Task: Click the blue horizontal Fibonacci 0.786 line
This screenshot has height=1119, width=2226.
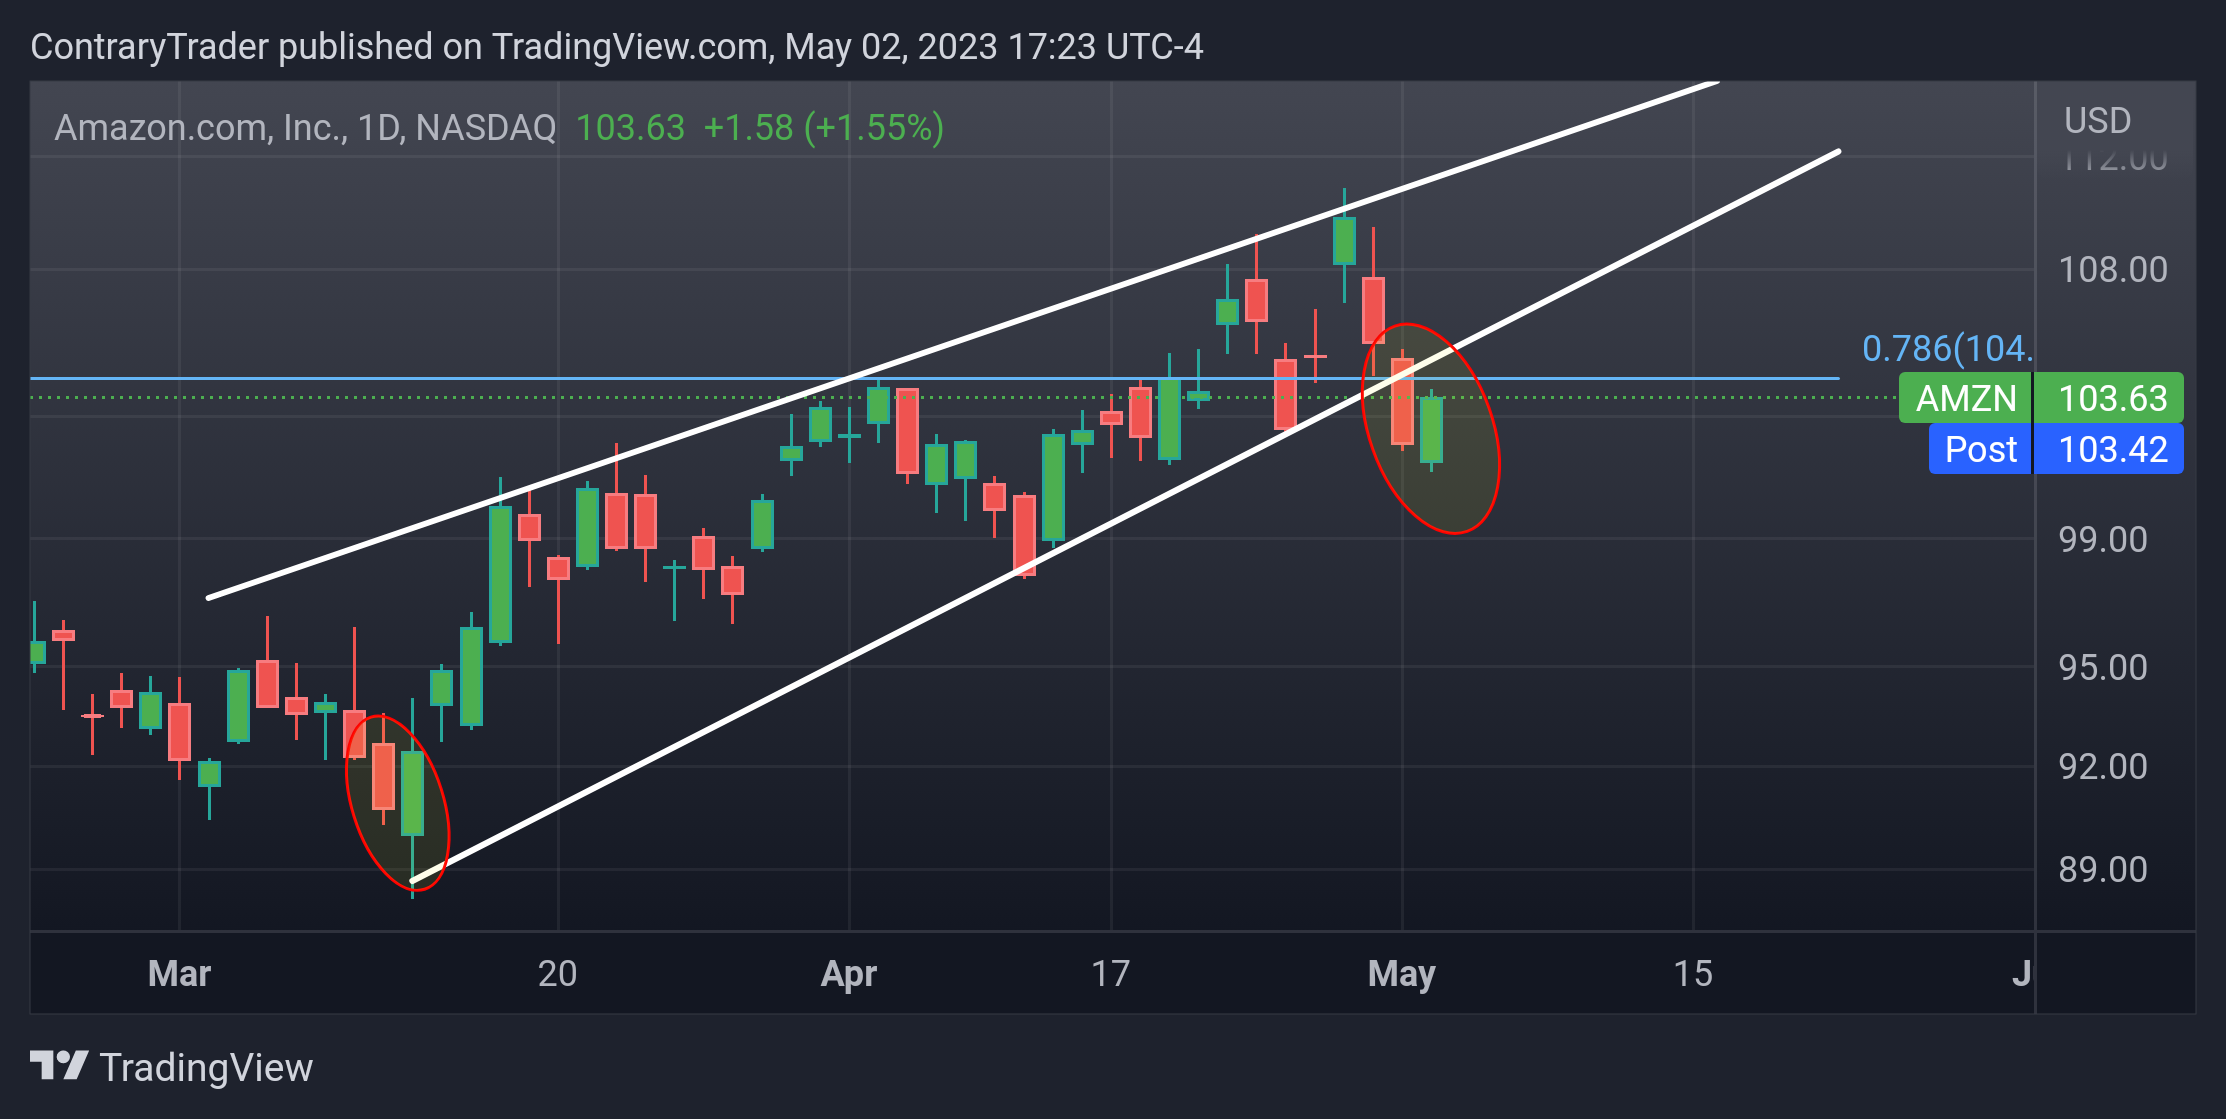Action: (934, 378)
